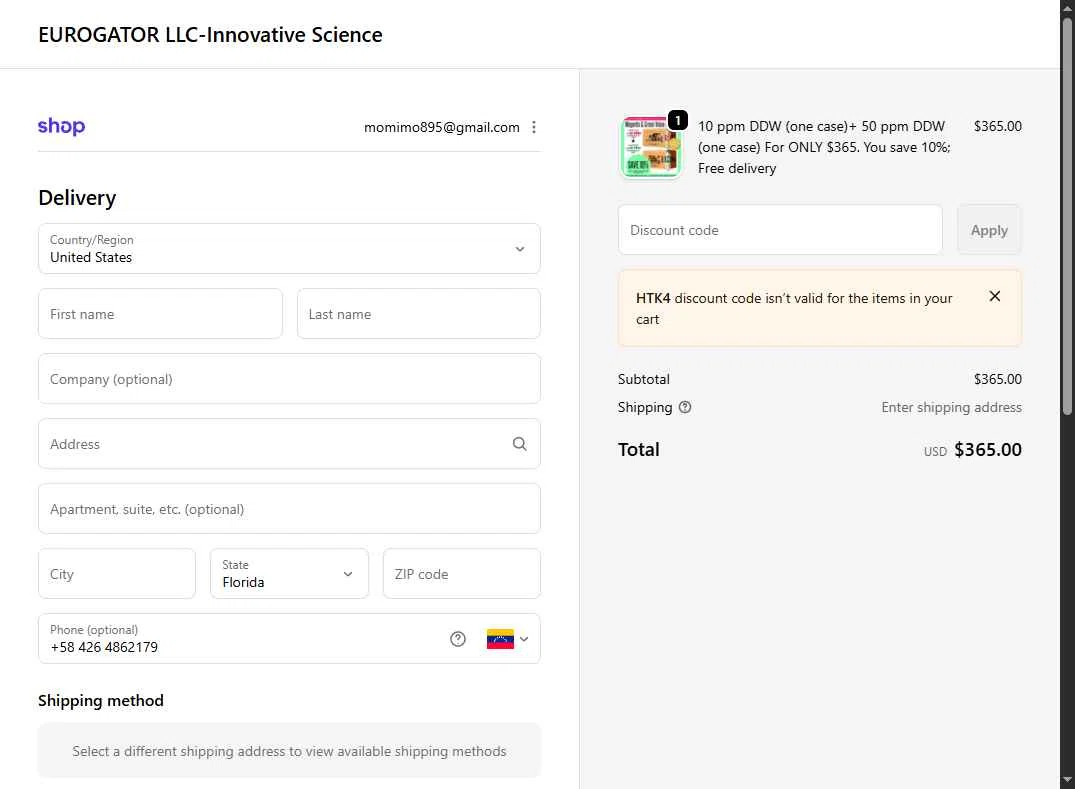The width and height of the screenshot is (1075, 789).
Task: Click the Delivery heading
Action: 77,197
